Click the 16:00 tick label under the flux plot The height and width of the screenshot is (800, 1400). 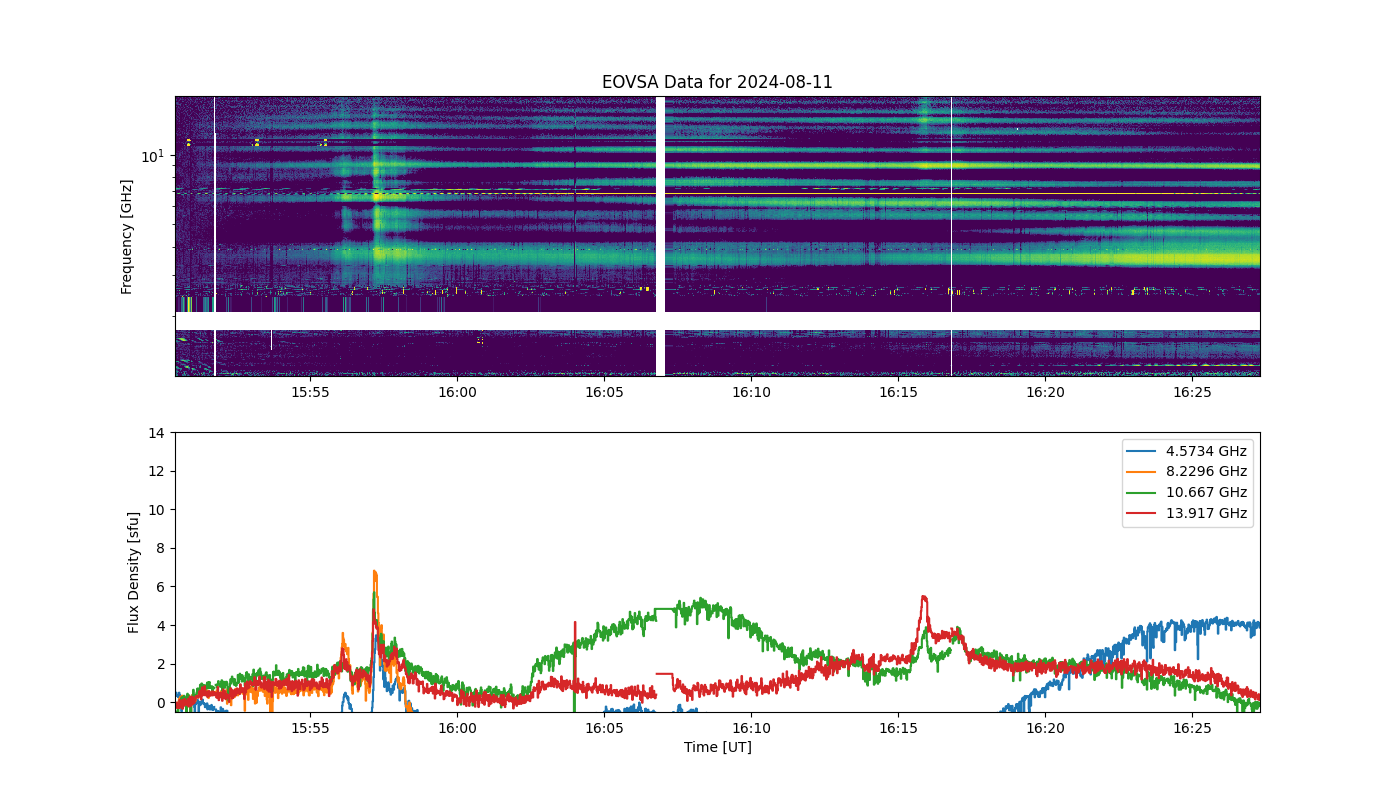[457, 728]
